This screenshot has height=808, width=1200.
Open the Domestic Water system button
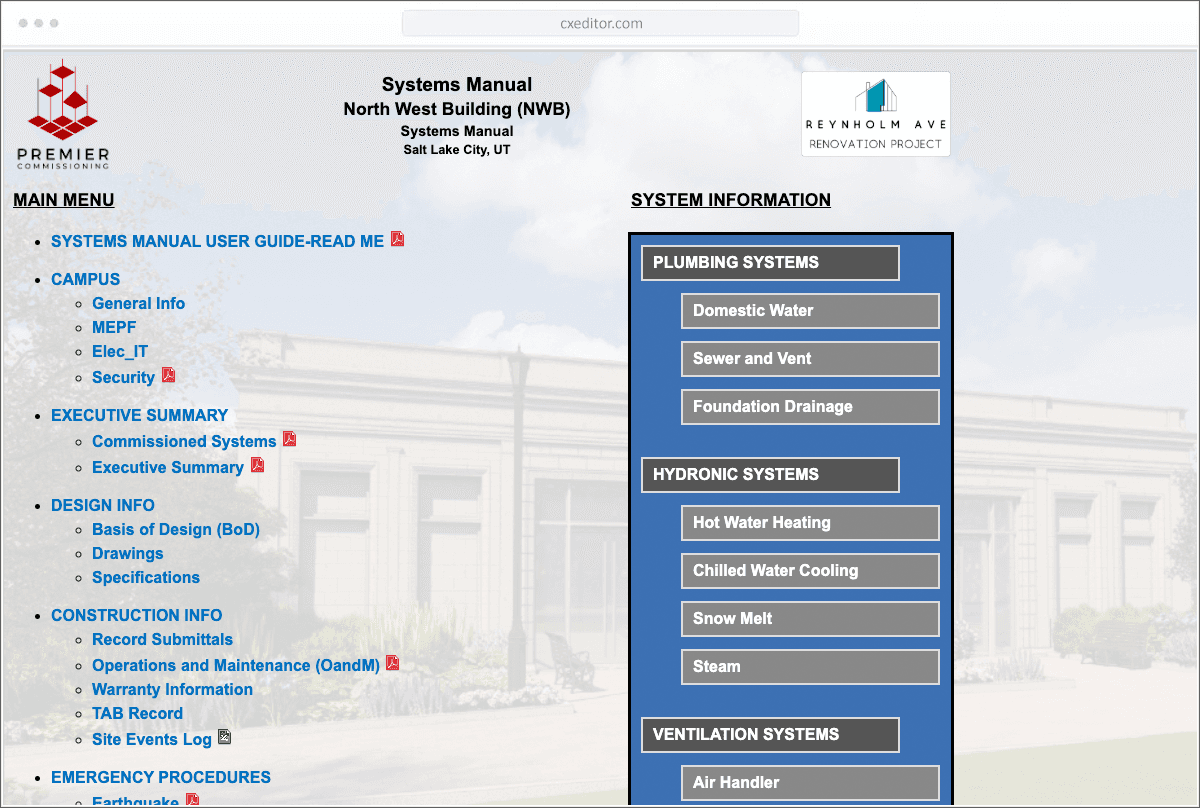pyautogui.click(x=810, y=311)
